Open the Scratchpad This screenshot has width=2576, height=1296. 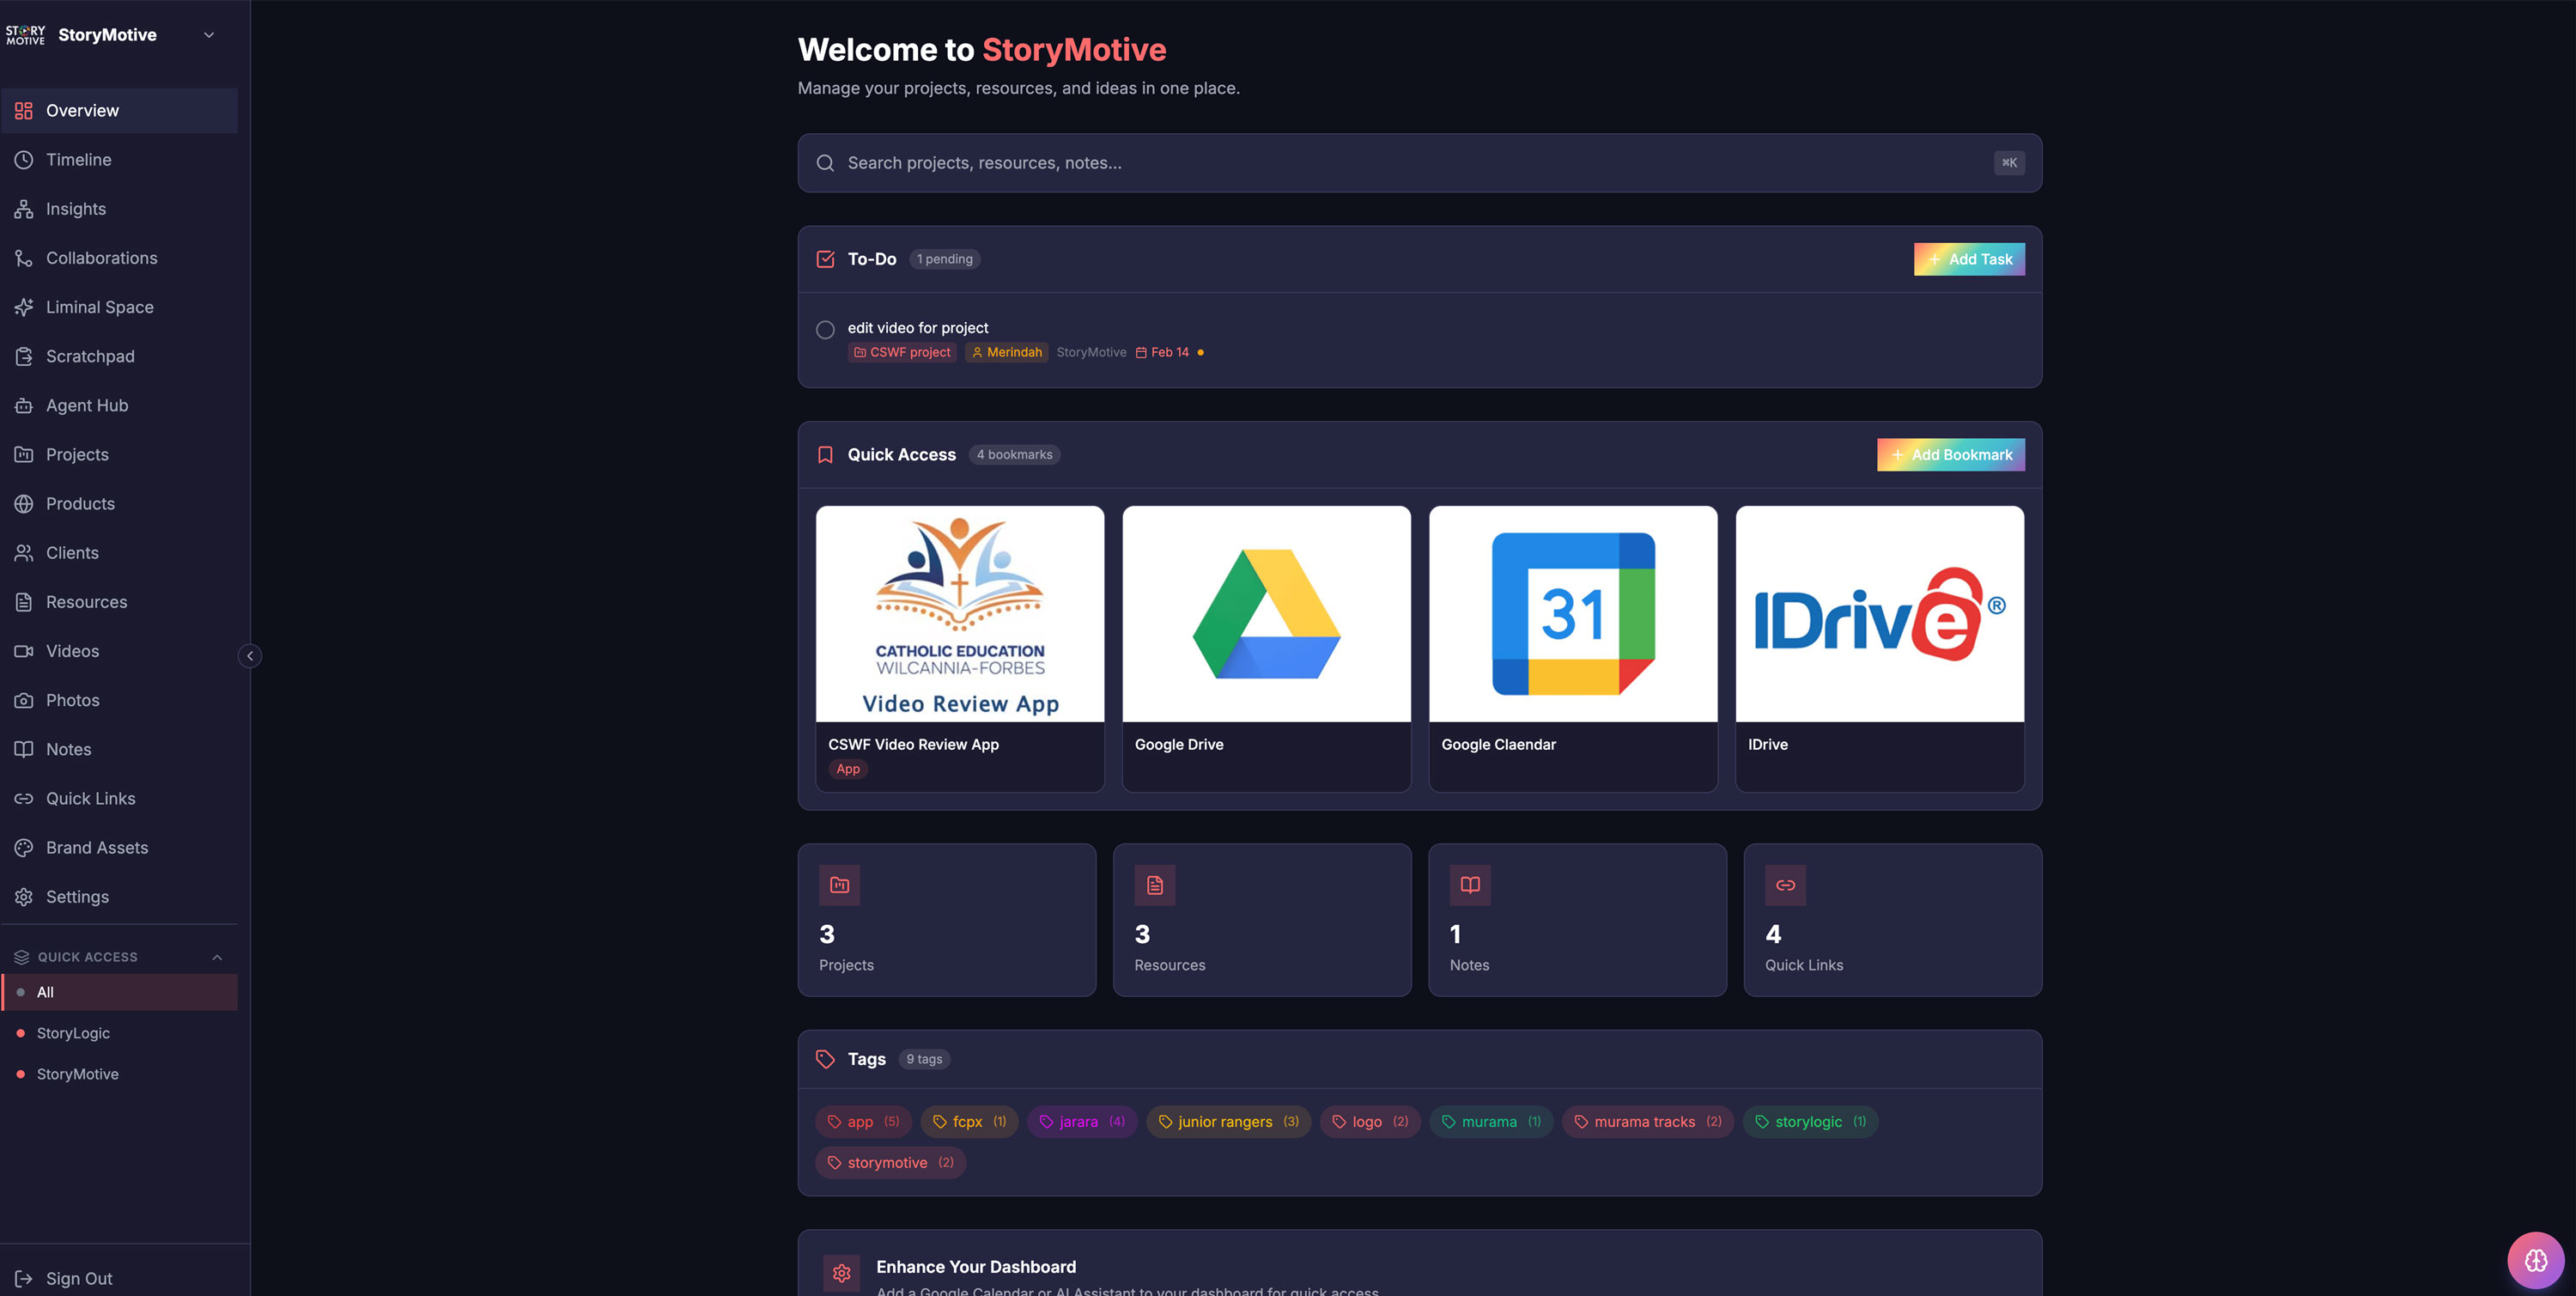[x=90, y=356]
